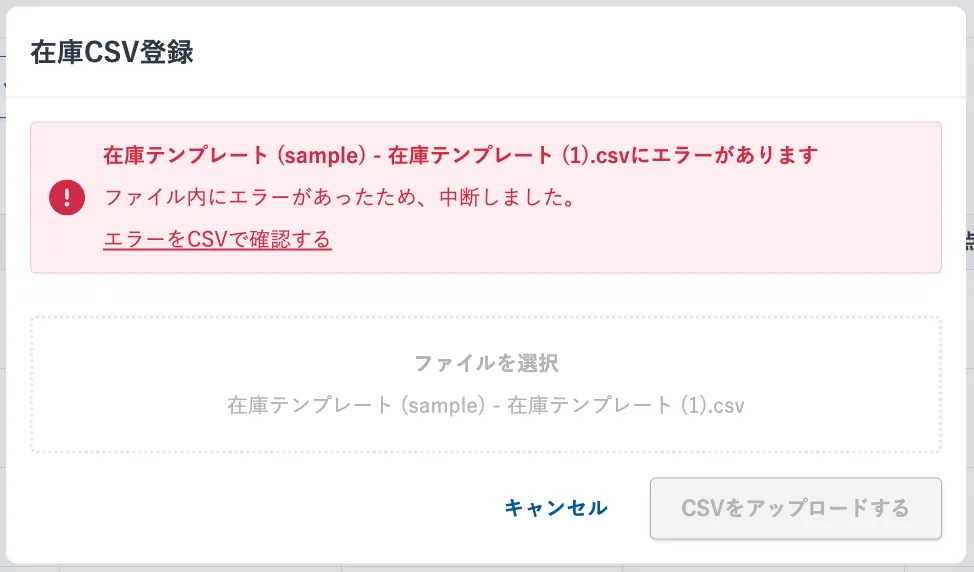This screenshot has height=572, width=974.
Task: Click the dimmed strip above the dialog
Action: [487, 3]
